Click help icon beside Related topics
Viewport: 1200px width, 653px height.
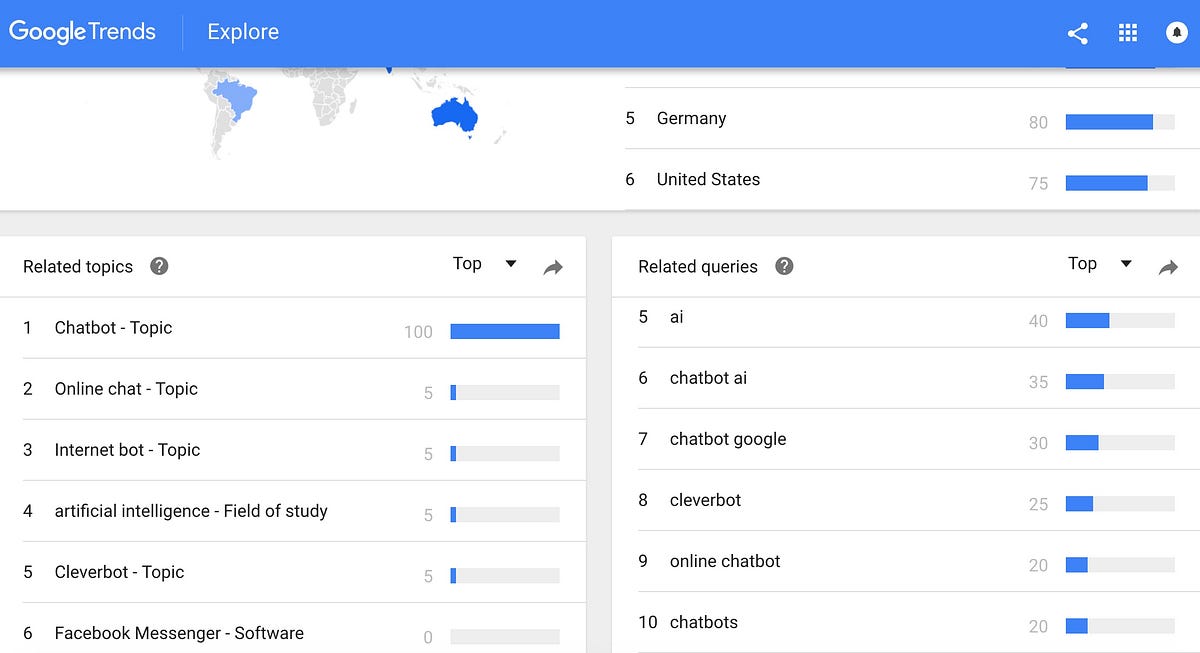159,266
